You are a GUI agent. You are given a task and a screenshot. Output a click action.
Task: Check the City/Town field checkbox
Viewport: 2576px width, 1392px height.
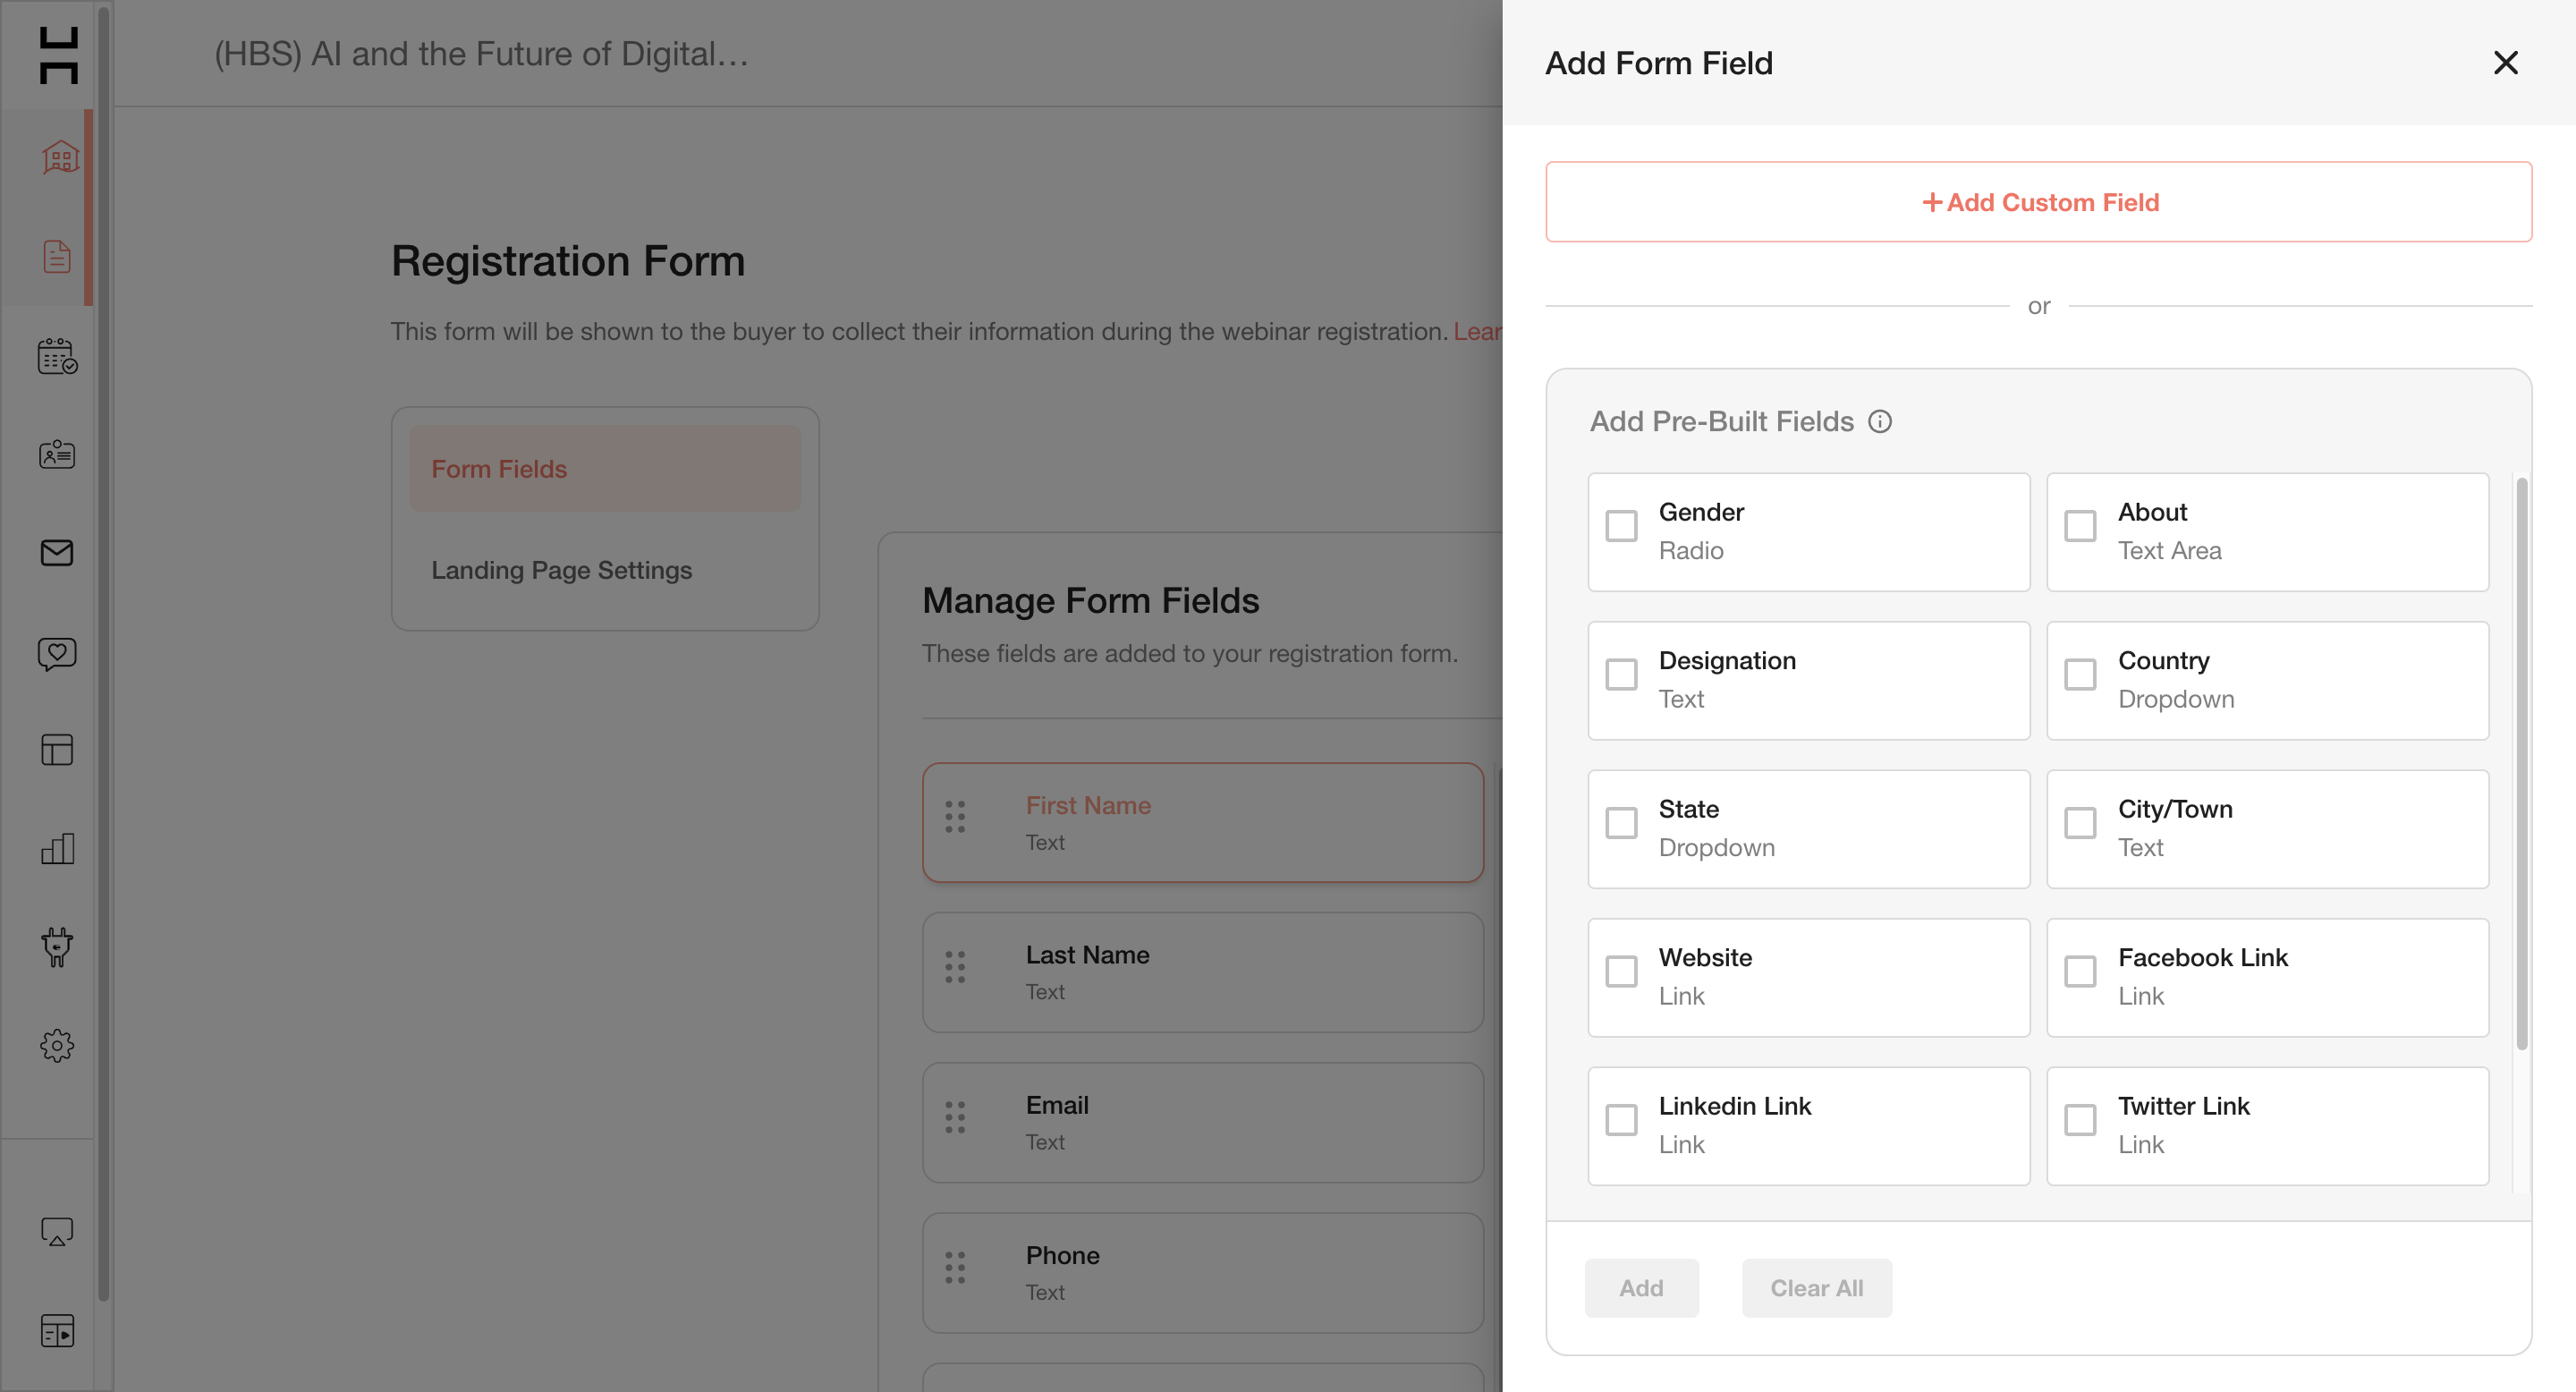coord(2080,823)
